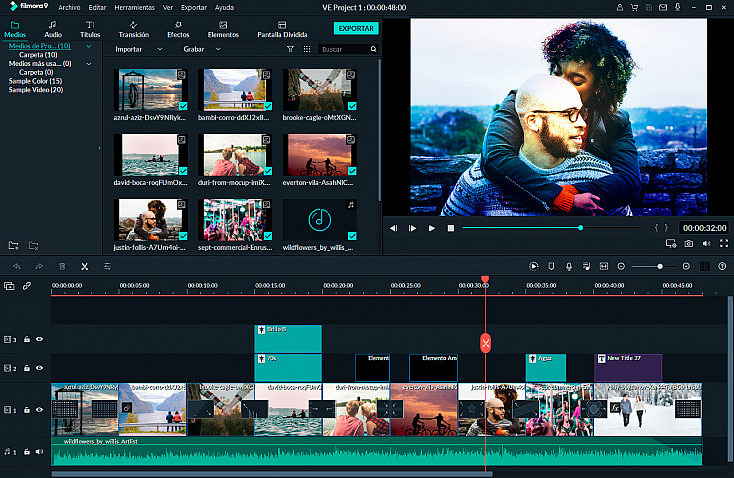Adjust preview volume speaker icon
734x478 pixels.
[706, 243]
